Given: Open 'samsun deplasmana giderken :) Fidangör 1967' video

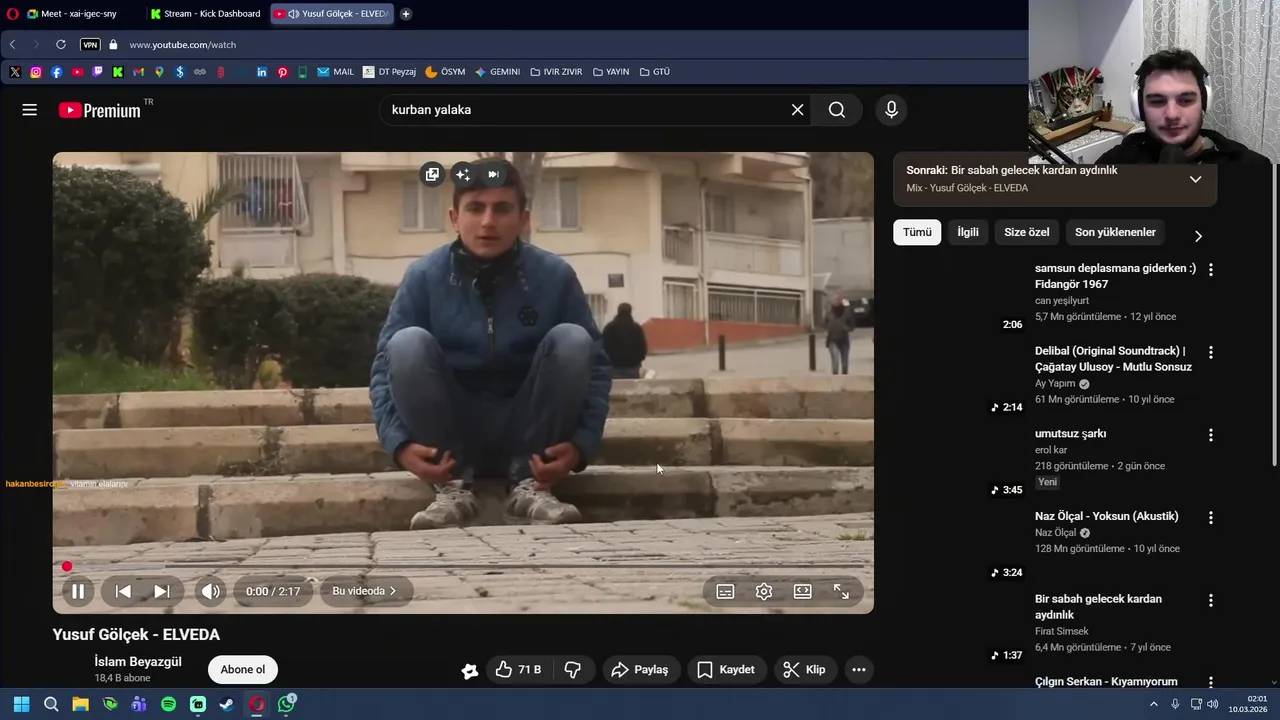Looking at the screenshot, I should click(x=1115, y=276).
